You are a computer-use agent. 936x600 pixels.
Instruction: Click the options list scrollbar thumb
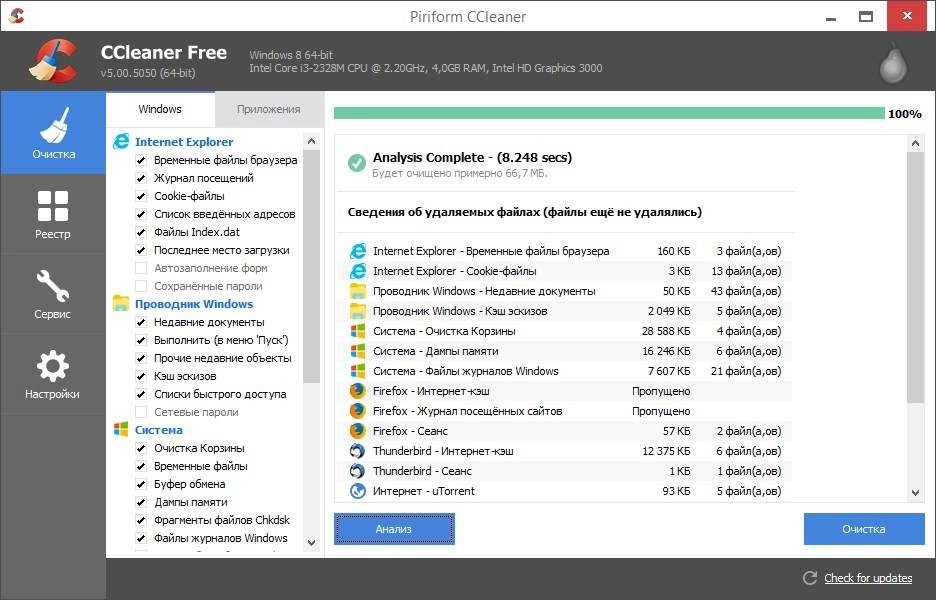tap(311, 266)
